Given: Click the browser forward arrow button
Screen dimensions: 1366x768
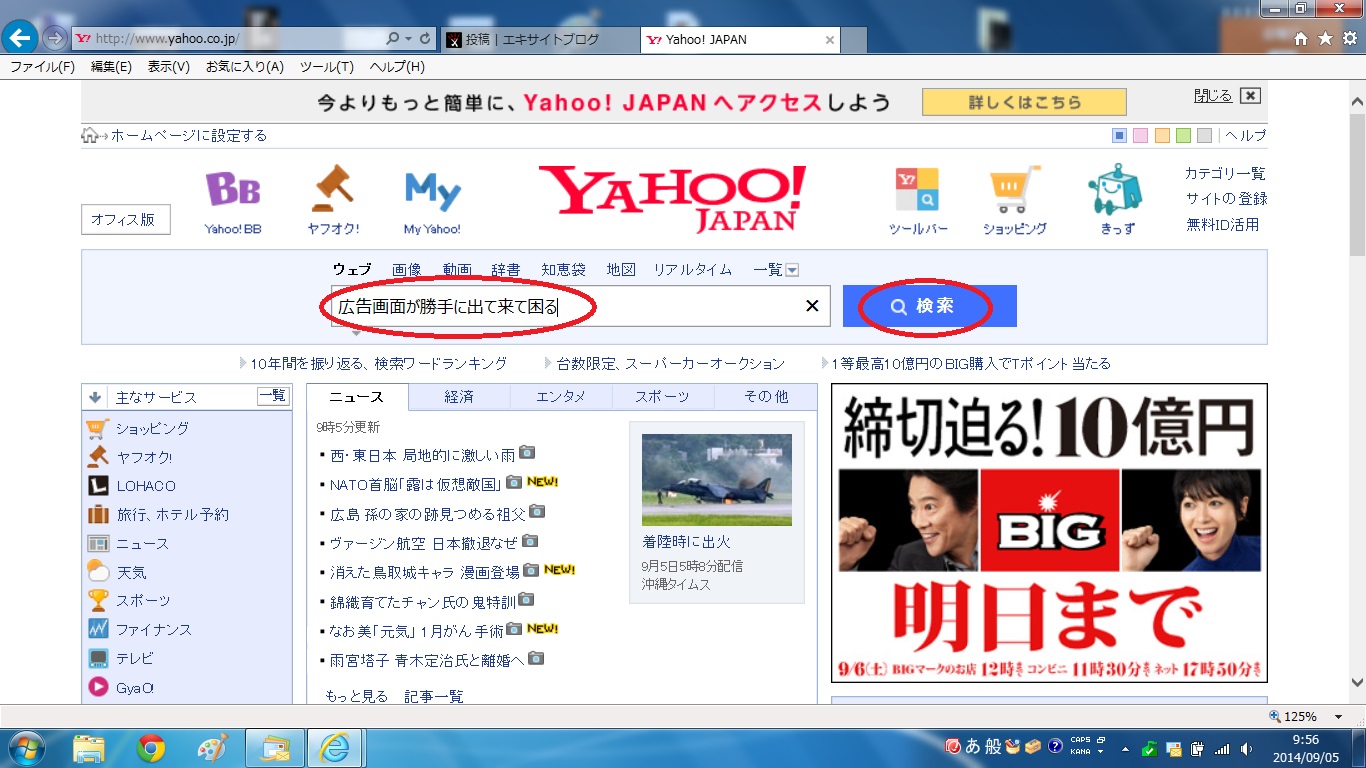Looking at the screenshot, I should click(55, 39).
